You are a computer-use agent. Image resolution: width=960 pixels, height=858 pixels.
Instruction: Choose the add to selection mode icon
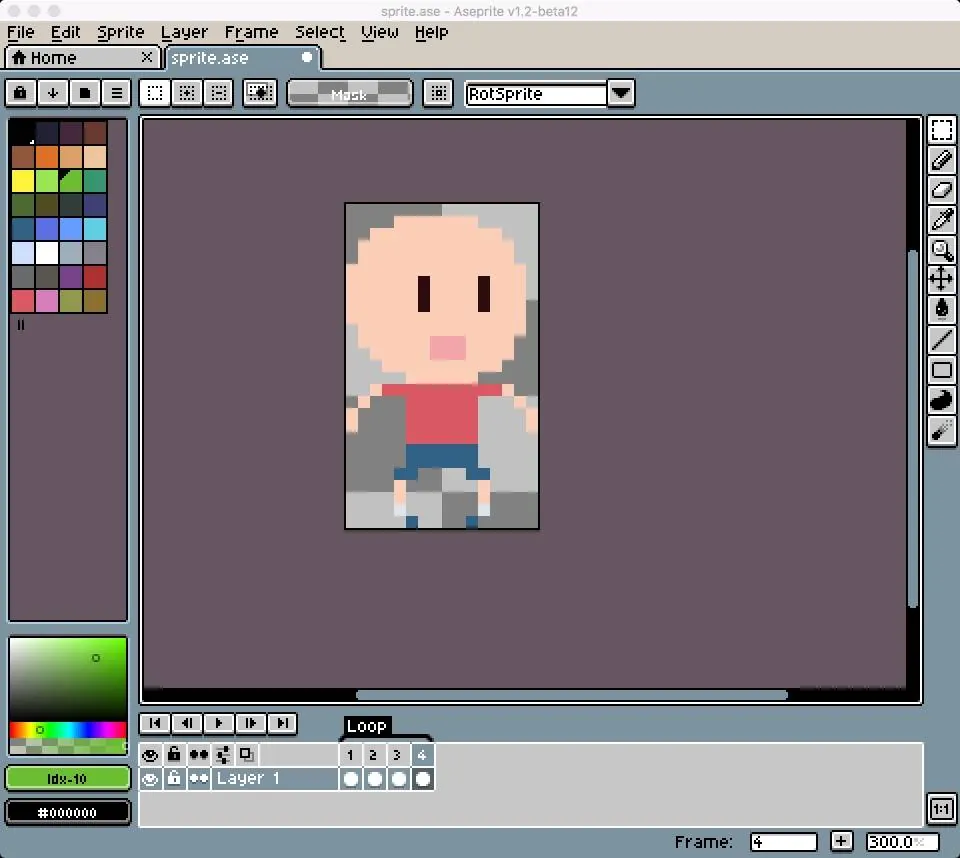click(186, 93)
